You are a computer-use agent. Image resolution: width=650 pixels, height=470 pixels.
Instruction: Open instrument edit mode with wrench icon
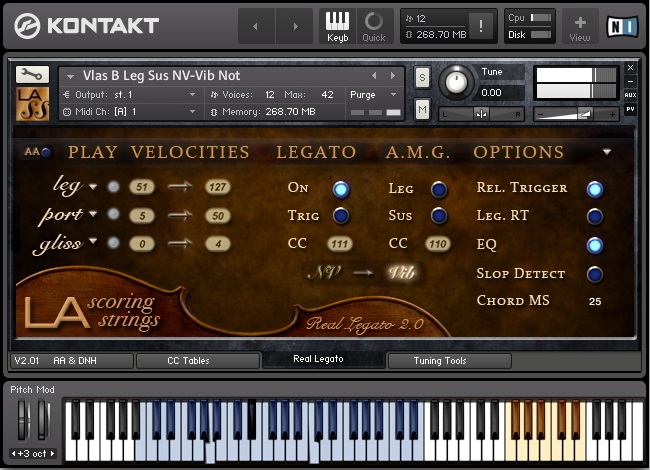[32, 75]
